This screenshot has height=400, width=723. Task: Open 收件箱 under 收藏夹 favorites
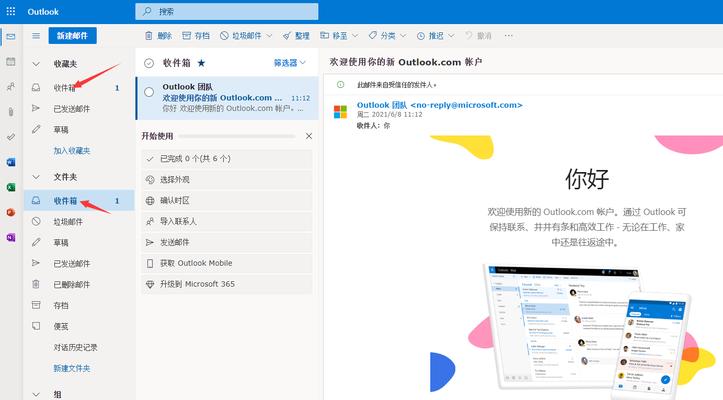click(x=79, y=88)
